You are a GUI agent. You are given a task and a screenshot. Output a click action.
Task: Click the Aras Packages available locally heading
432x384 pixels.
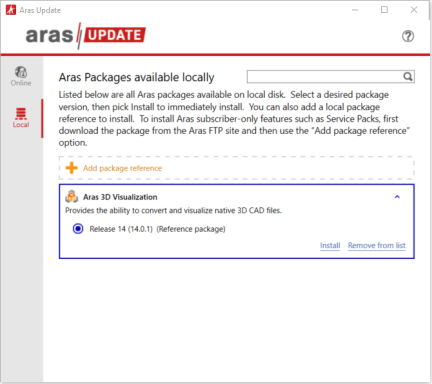(x=136, y=77)
